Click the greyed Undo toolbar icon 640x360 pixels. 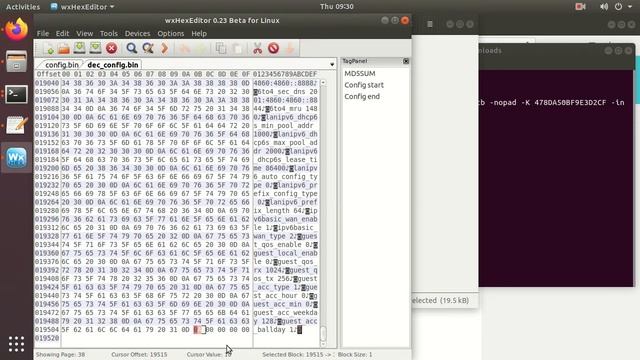184,49
